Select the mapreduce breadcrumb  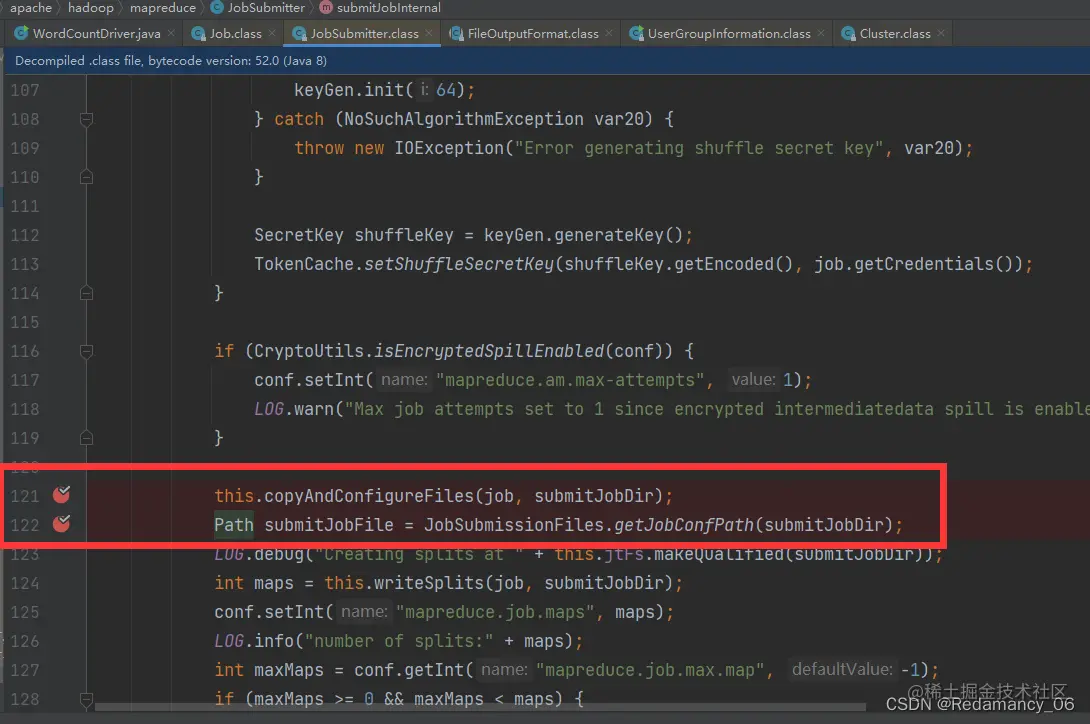163,8
